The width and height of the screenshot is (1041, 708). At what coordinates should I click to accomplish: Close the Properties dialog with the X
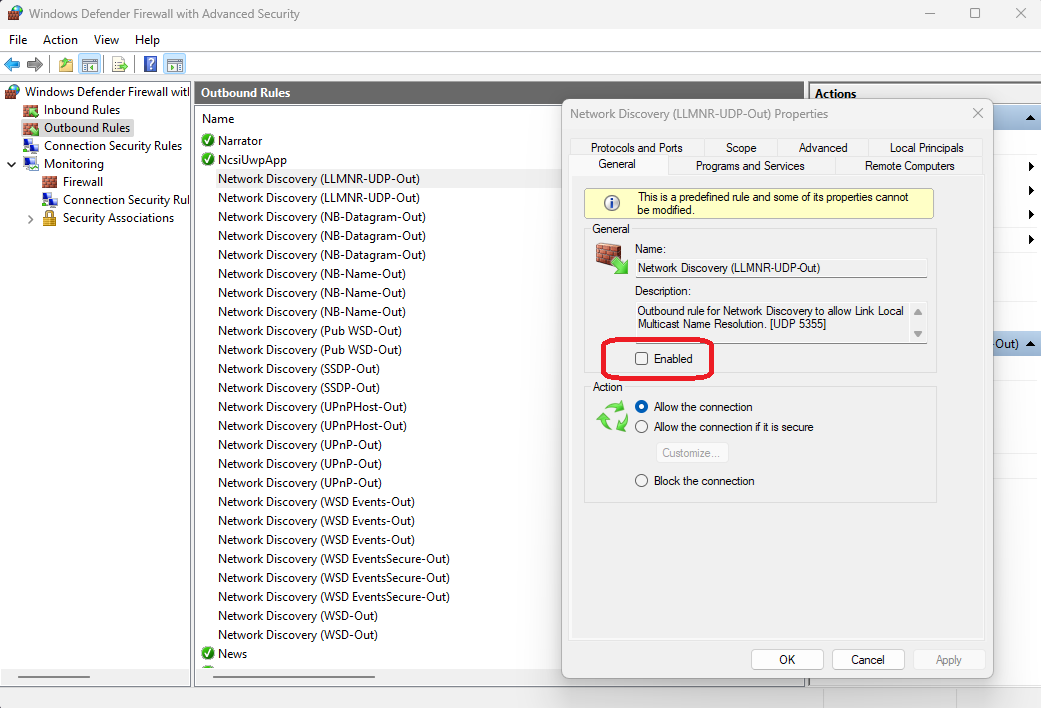coord(978,114)
